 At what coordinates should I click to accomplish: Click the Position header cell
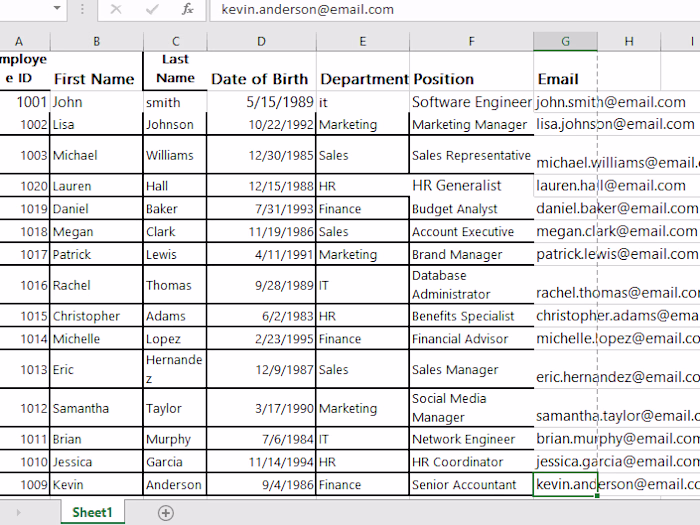[x=471, y=71]
